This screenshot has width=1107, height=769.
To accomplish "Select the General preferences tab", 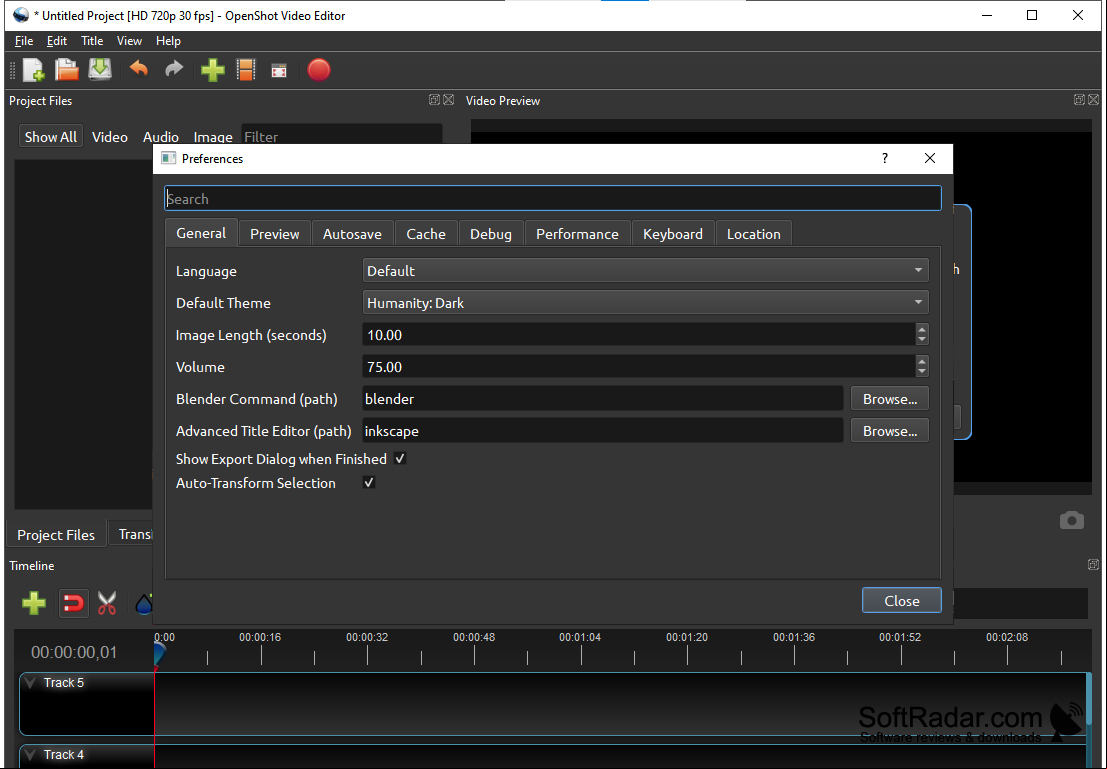I will (201, 233).
